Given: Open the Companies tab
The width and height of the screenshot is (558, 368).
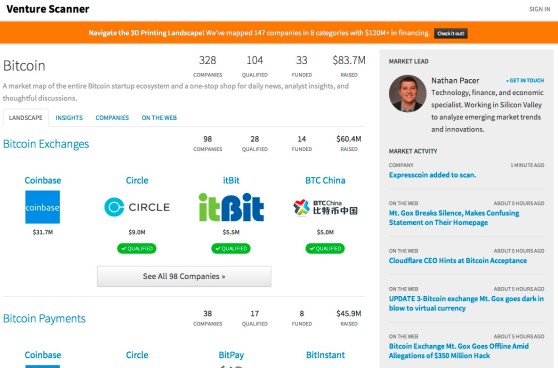Looking at the screenshot, I should [x=112, y=118].
